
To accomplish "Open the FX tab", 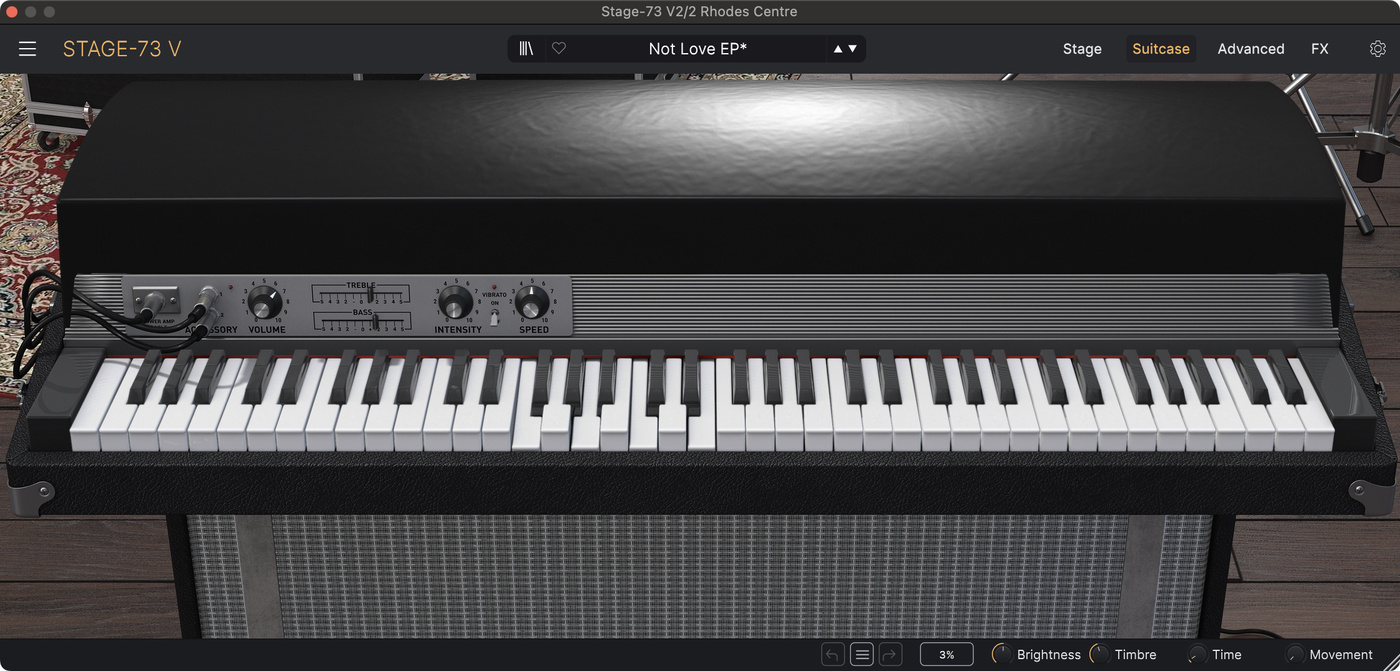I will click(x=1320, y=49).
